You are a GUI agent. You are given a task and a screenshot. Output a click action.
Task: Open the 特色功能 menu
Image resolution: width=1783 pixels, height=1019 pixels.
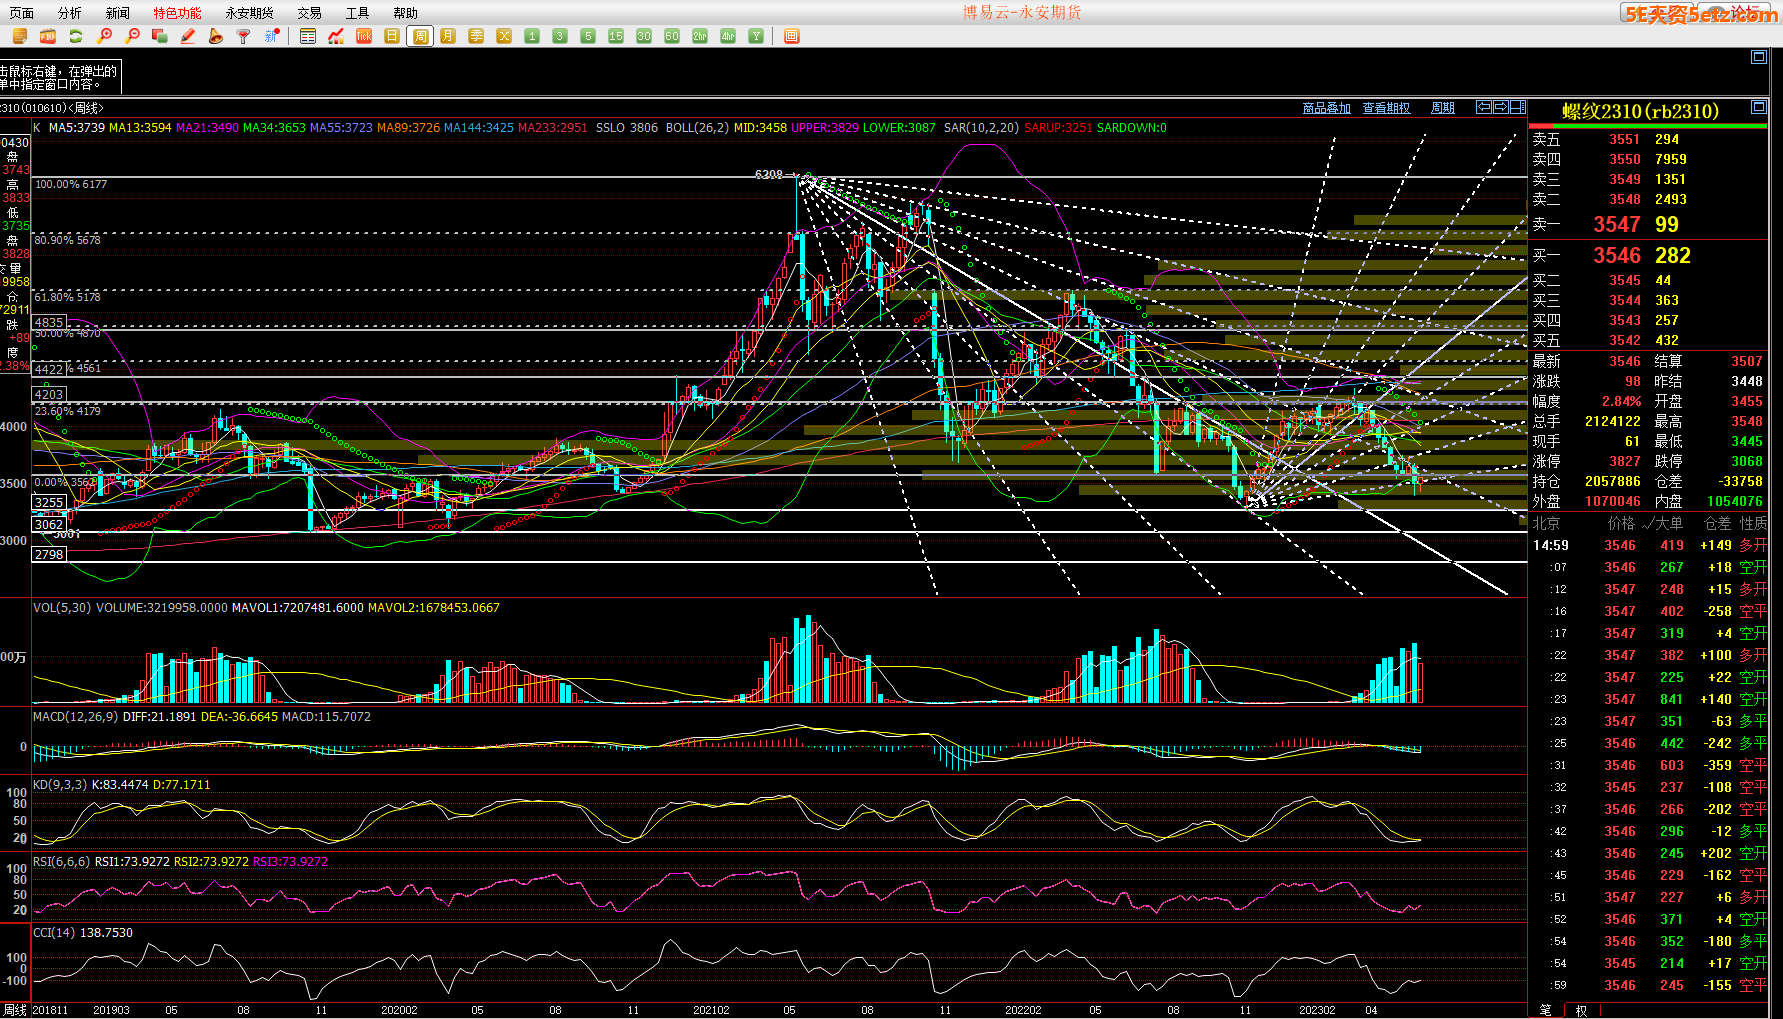pyautogui.click(x=177, y=13)
